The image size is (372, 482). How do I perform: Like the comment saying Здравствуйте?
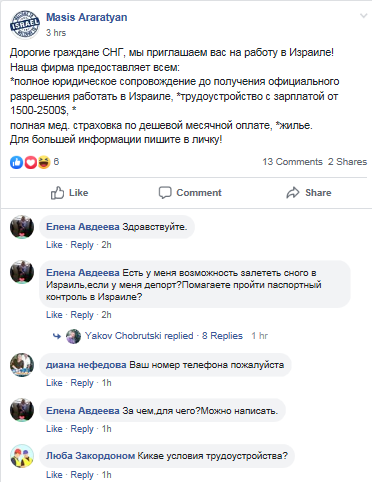pos(54,245)
